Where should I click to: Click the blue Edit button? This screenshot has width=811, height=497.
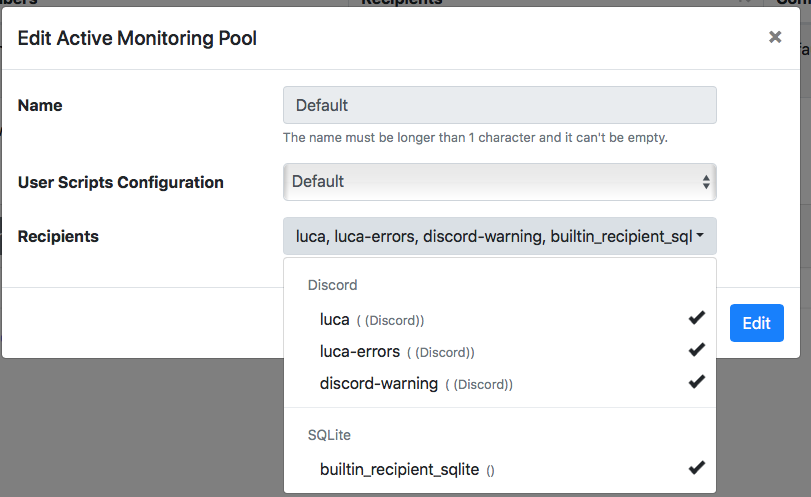coord(756,323)
